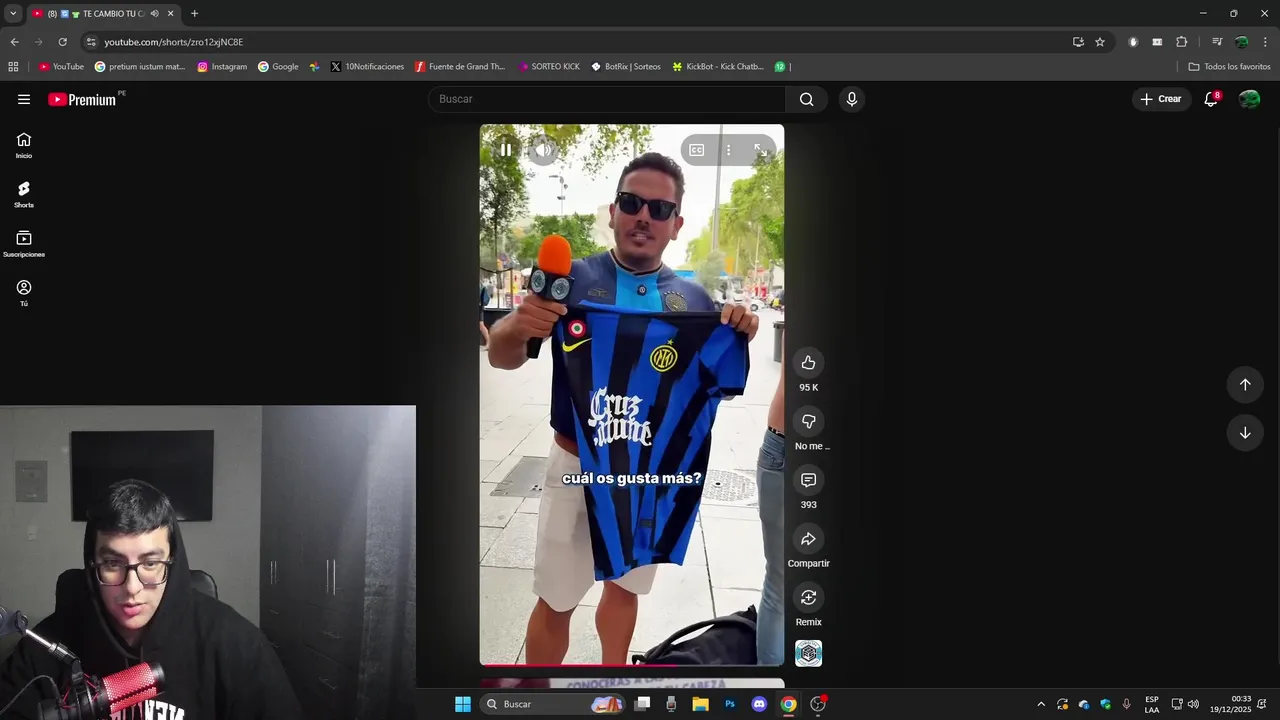Open Shorts in the sidebar
Viewport: 1280px width, 720px height.
[x=24, y=195]
